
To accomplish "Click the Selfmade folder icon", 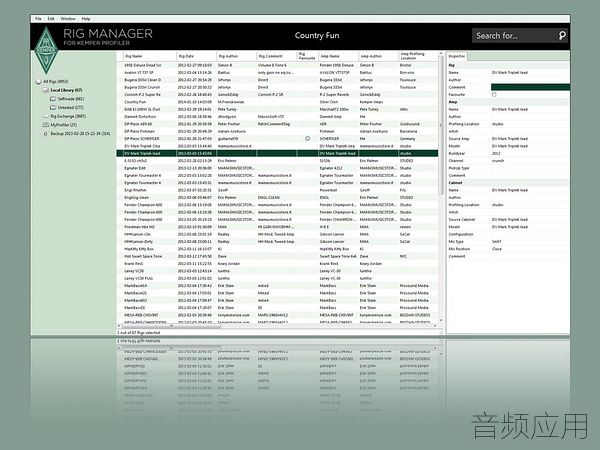I will coord(53,99).
